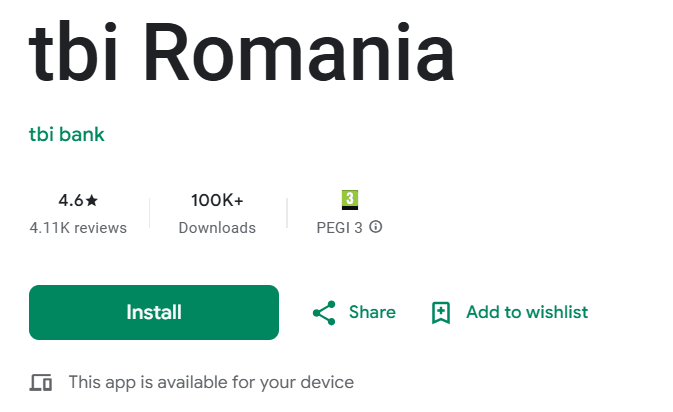Click the word "bank" in developer name
This screenshot has height=412, width=673.
[82, 134]
